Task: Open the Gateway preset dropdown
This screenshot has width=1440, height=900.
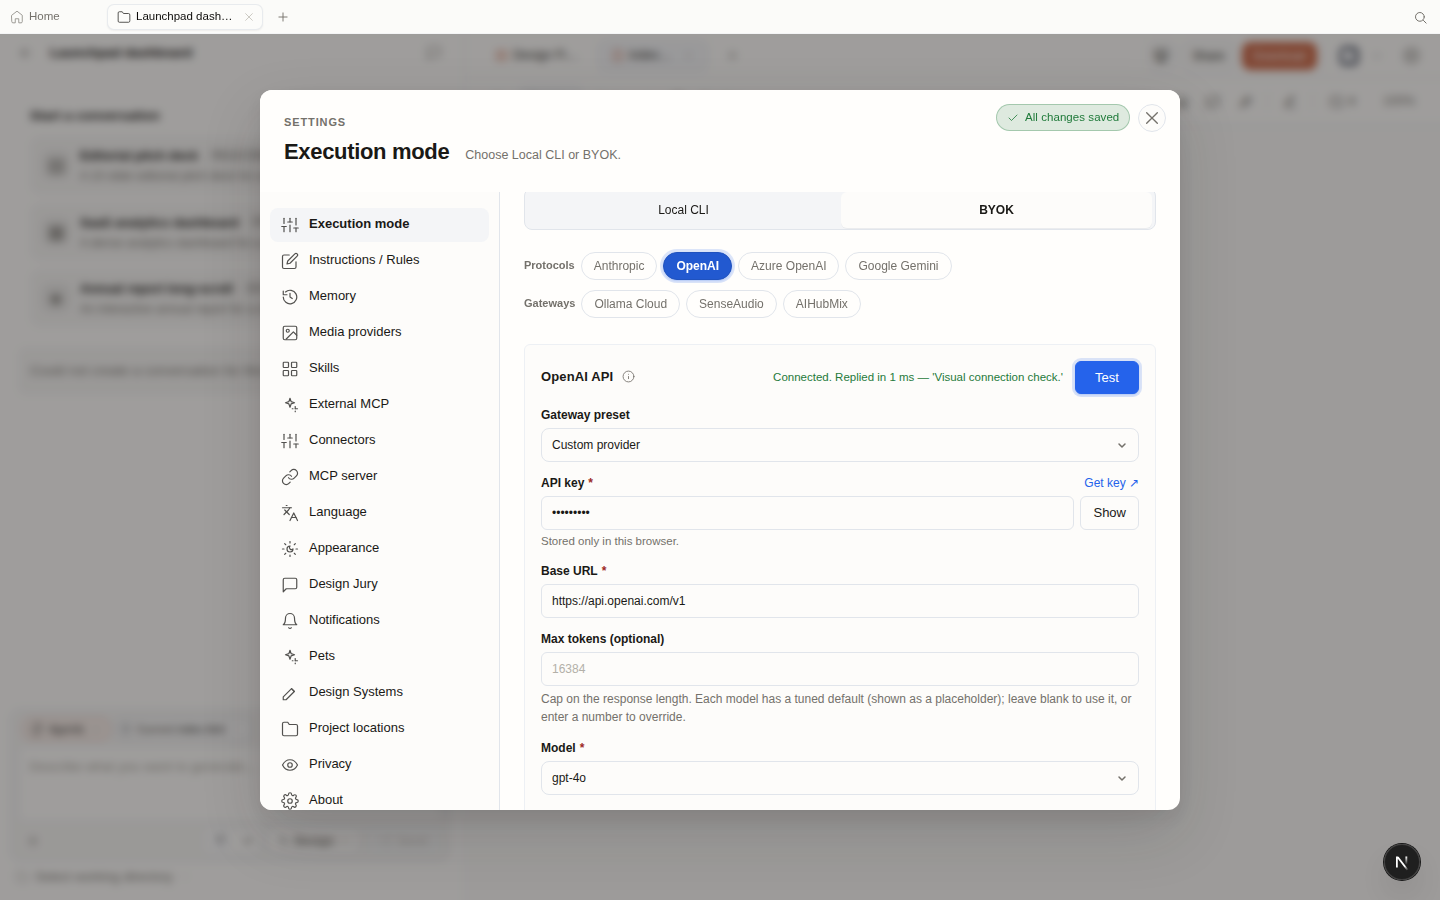Action: tap(840, 445)
